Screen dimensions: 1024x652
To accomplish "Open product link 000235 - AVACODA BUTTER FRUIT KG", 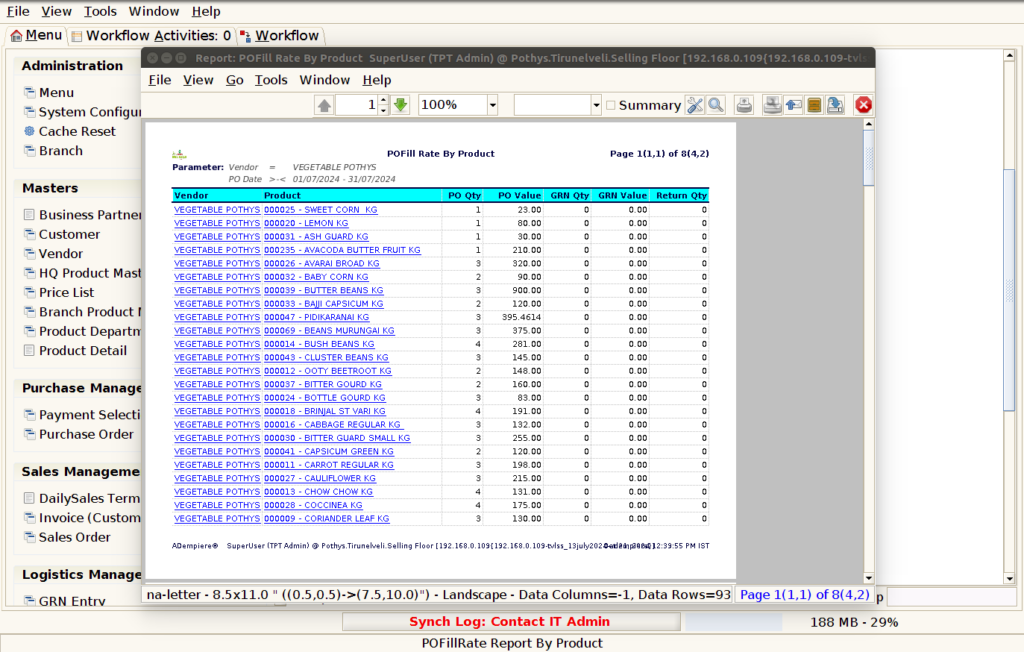I will [x=342, y=250].
